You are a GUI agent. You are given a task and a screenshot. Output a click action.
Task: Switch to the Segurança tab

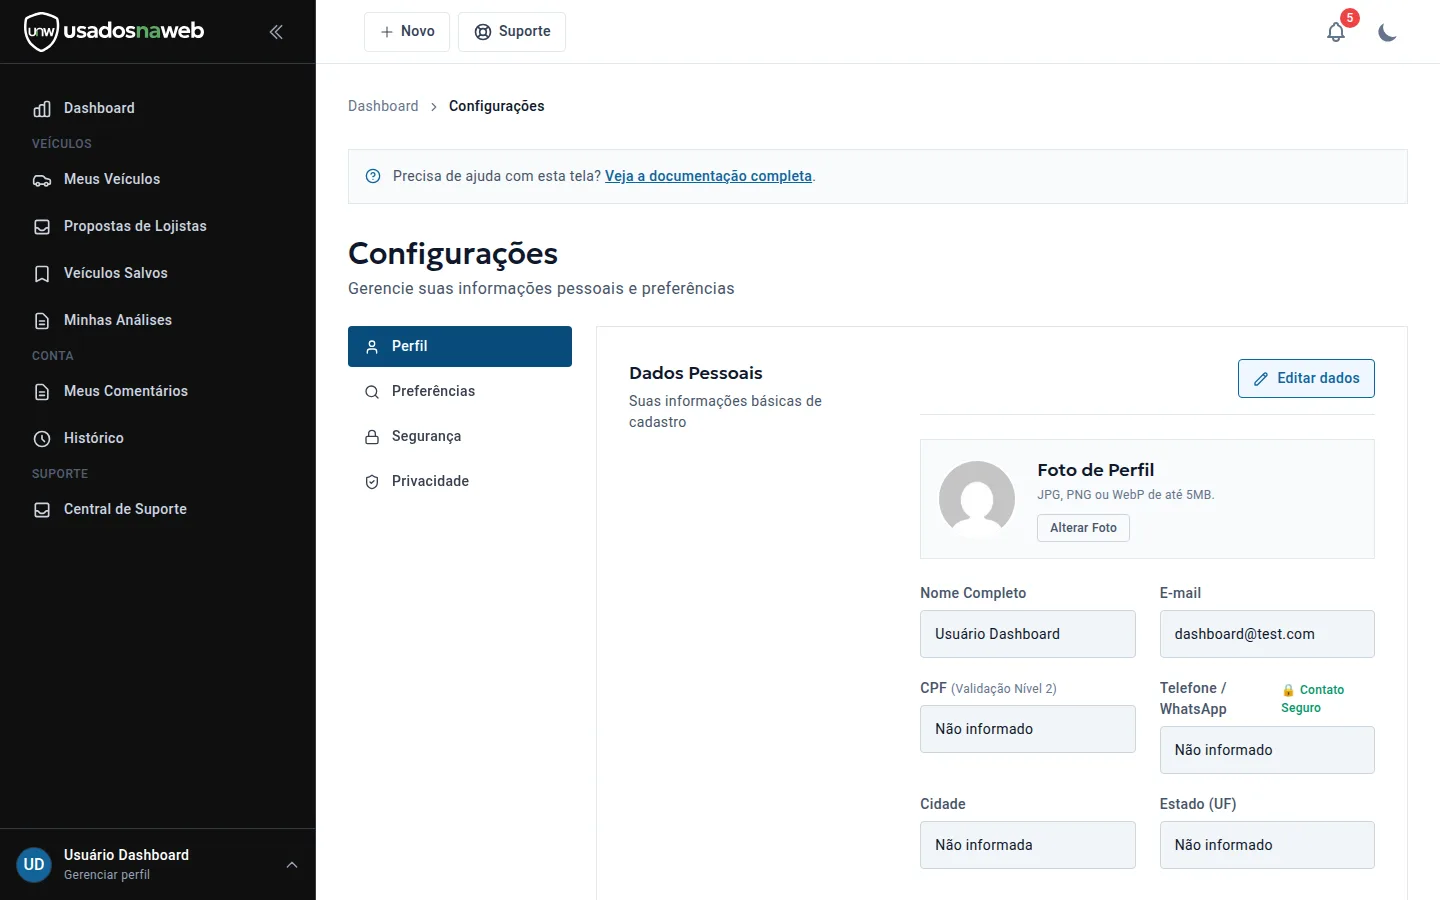pyautogui.click(x=460, y=436)
